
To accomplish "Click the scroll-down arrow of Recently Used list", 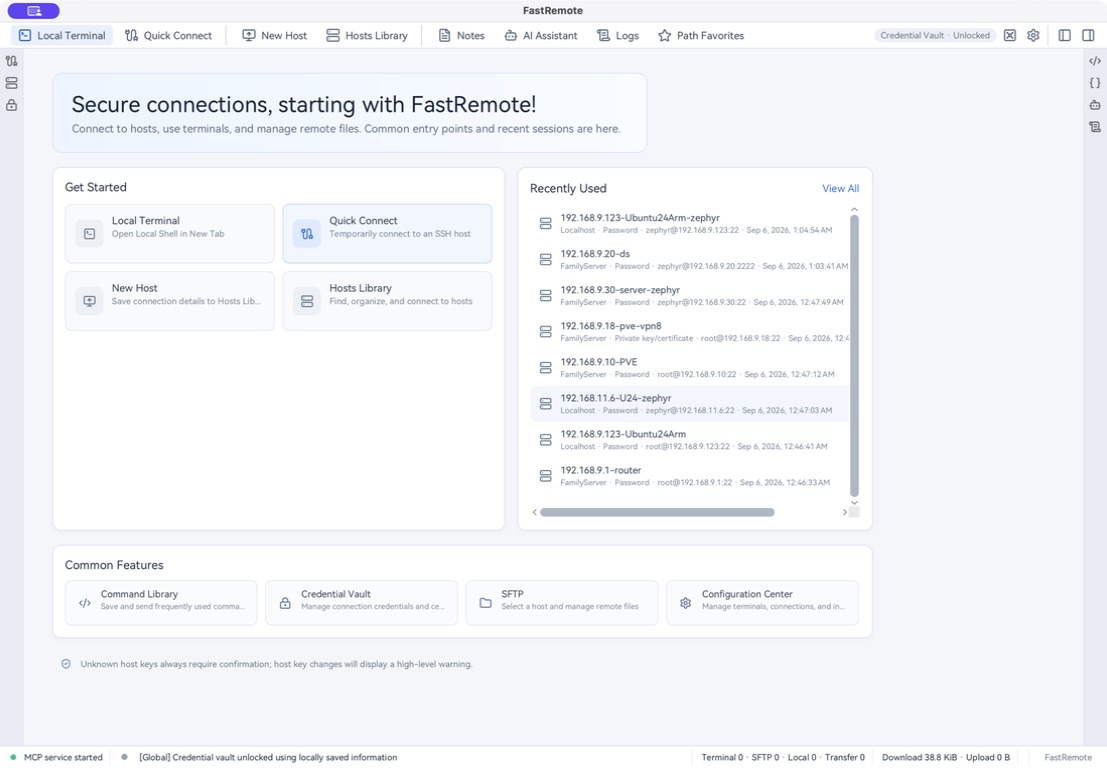I will [854, 503].
